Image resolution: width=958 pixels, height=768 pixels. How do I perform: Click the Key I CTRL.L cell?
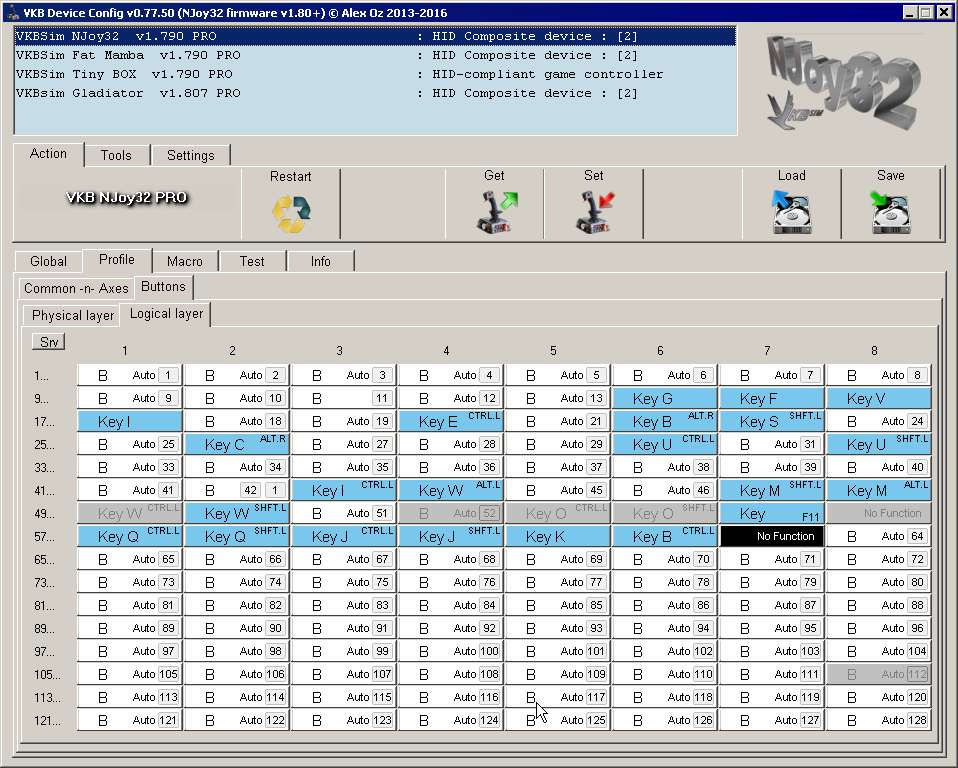coord(343,490)
